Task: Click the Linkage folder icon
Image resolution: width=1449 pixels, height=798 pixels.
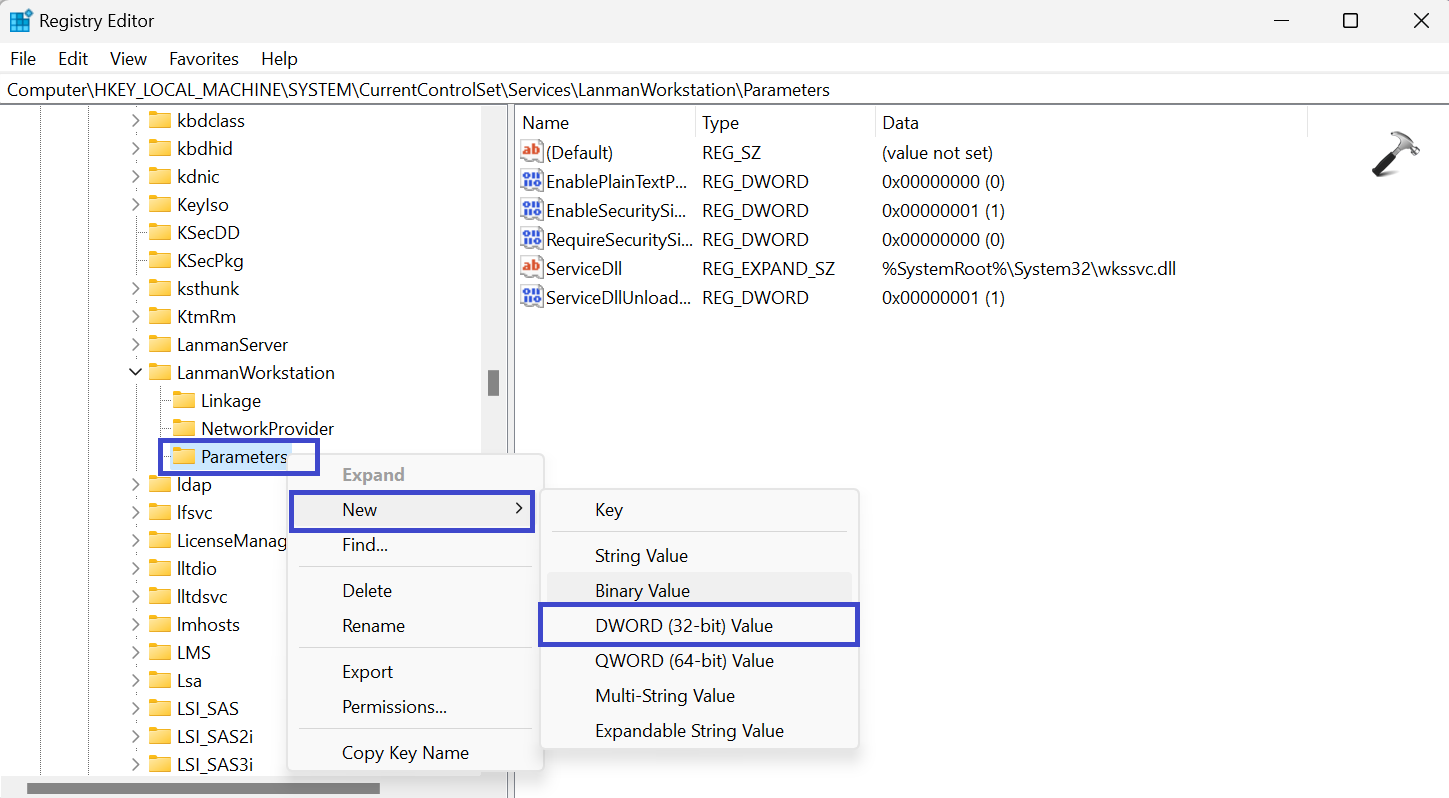Action: [x=184, y=400]
